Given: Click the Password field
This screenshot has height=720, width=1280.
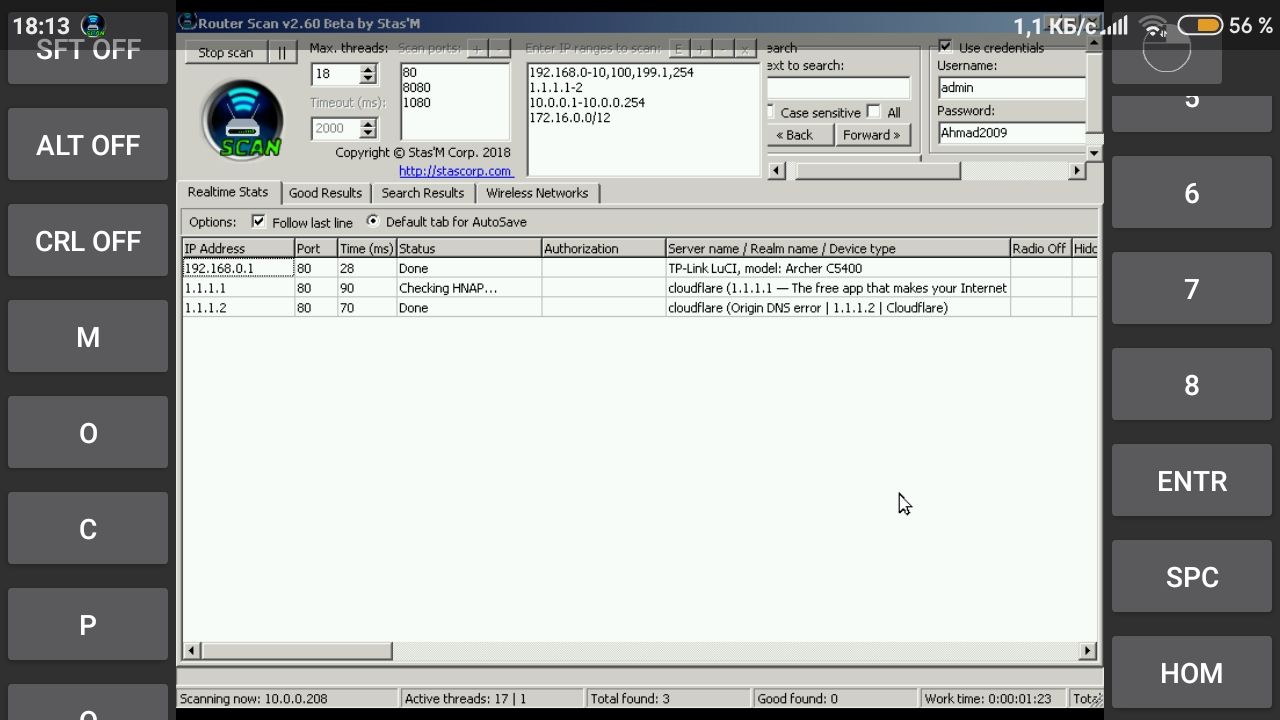Looking at the screenshot, I should click(x=1011, y=132).
